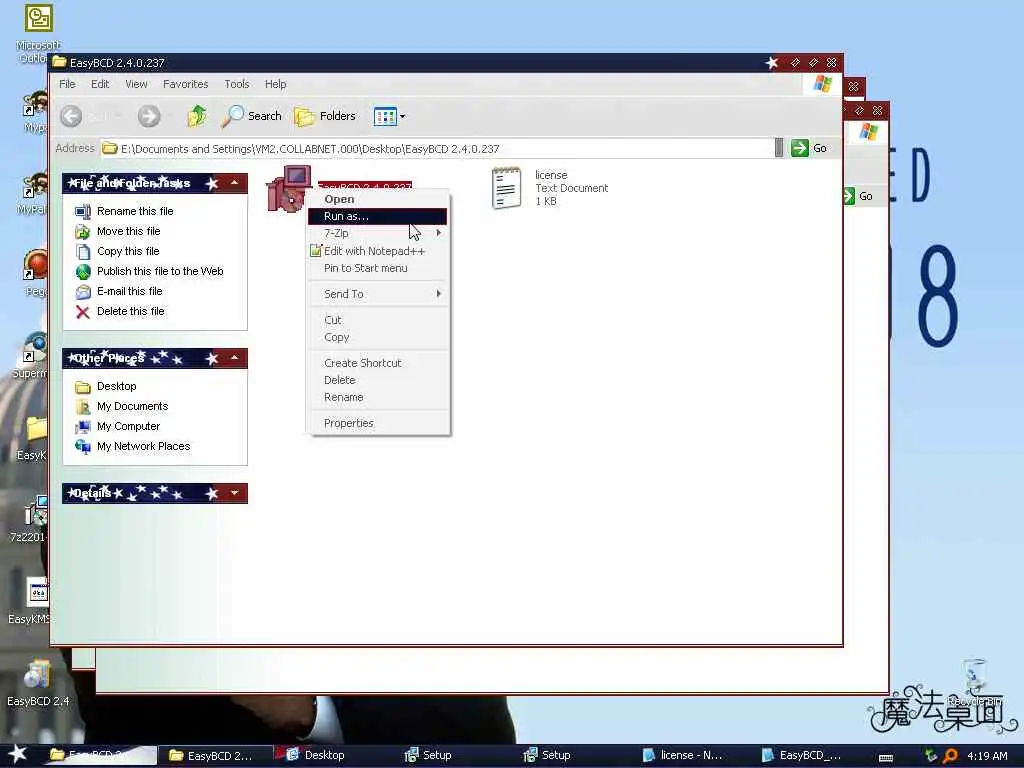The width and height of the screenshot is (1024, 768).
Task: Open the File menu
Action: pos(67,84)
